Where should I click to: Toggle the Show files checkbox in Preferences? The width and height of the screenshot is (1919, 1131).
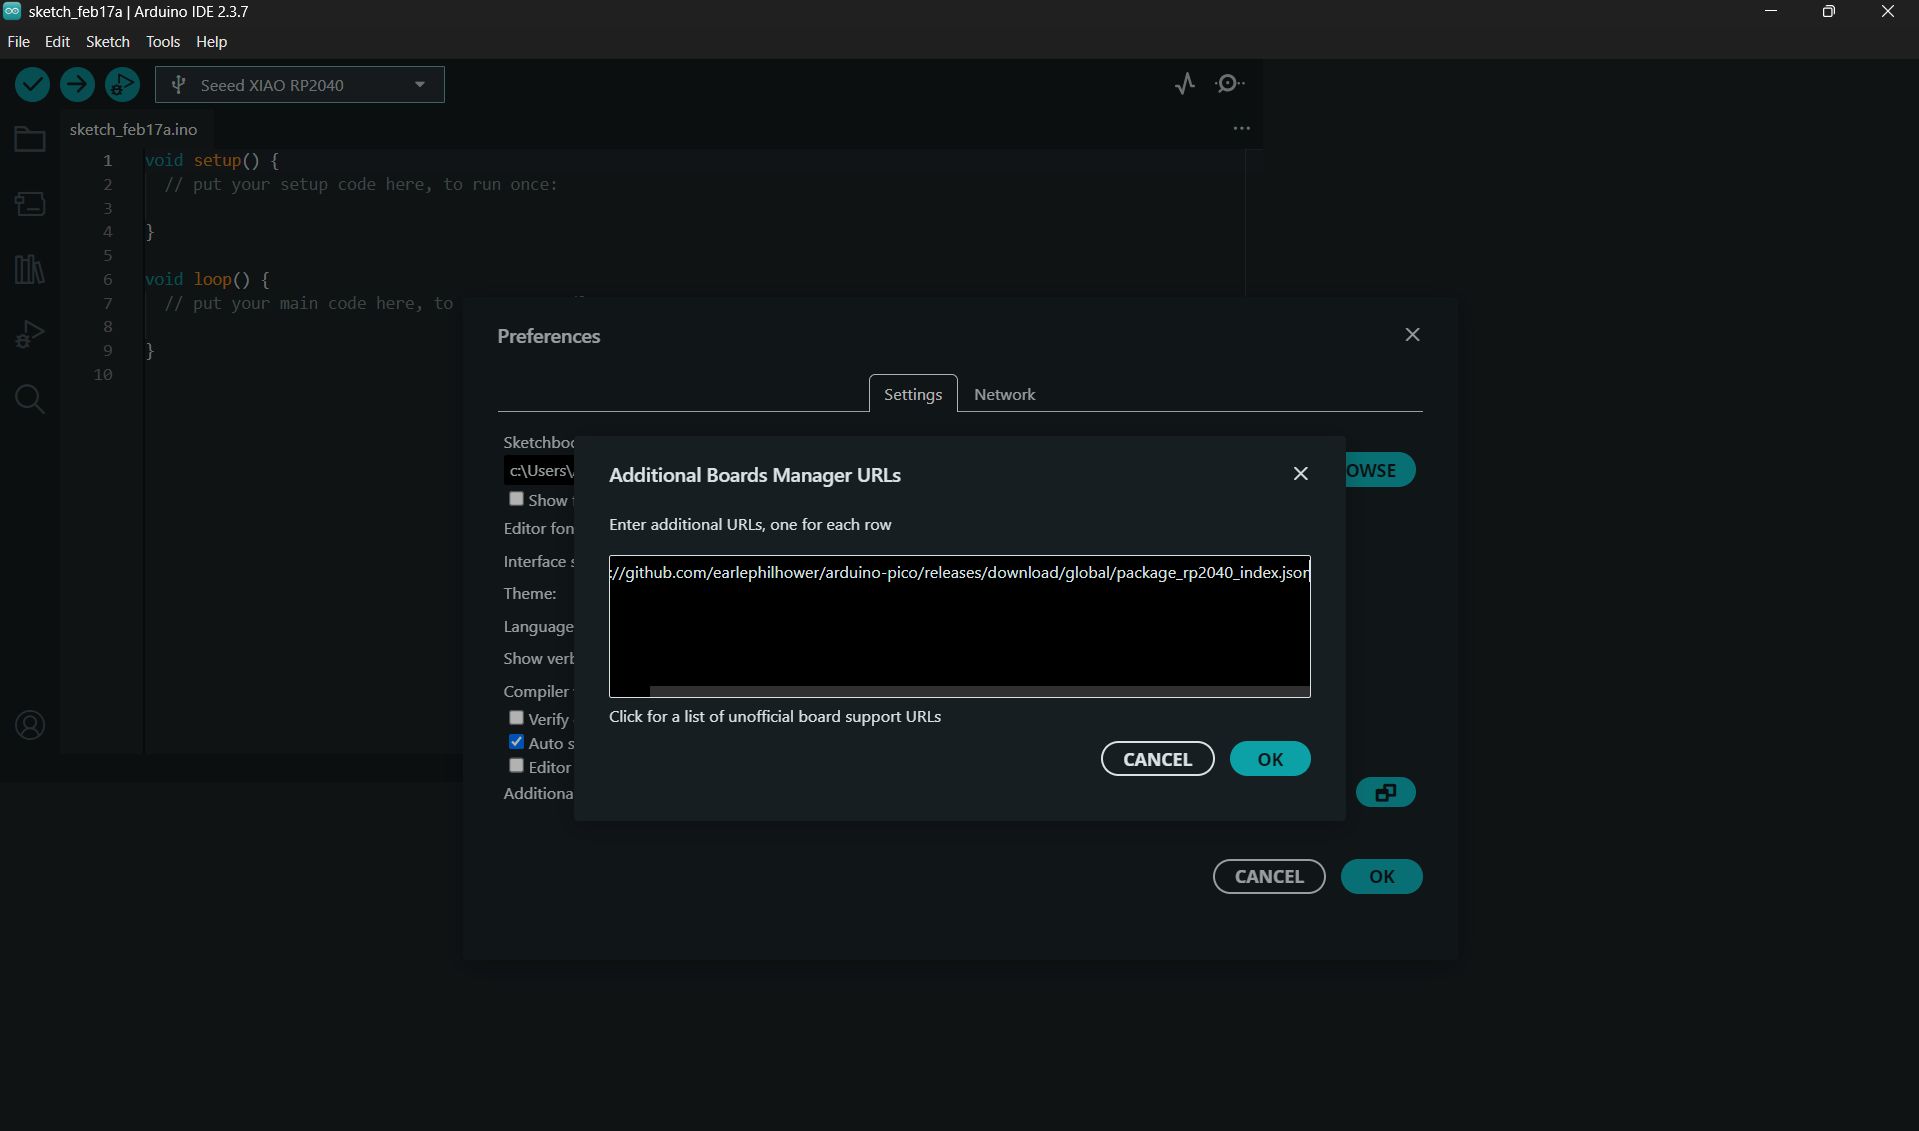(x=516, y=499)
